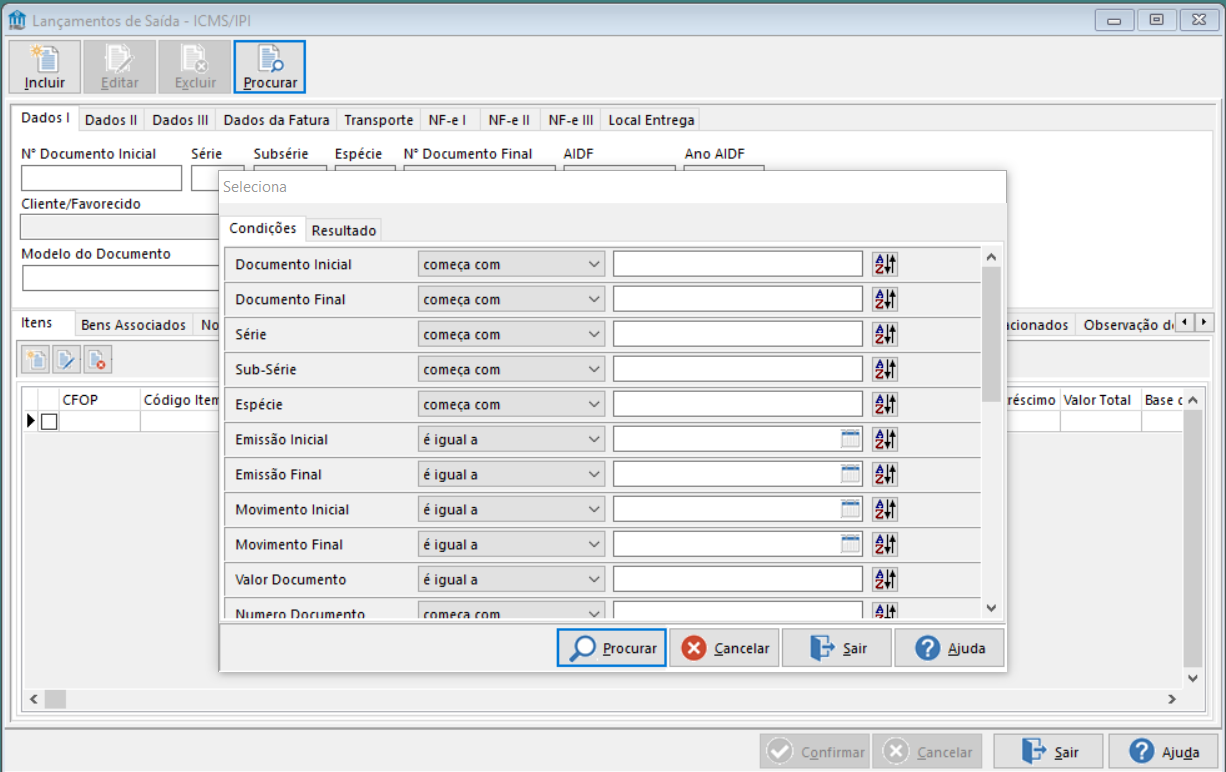Click the Nº Documento Inicial input field
The width and height of the screenshot is (1226, 772).
coord(102,178)
